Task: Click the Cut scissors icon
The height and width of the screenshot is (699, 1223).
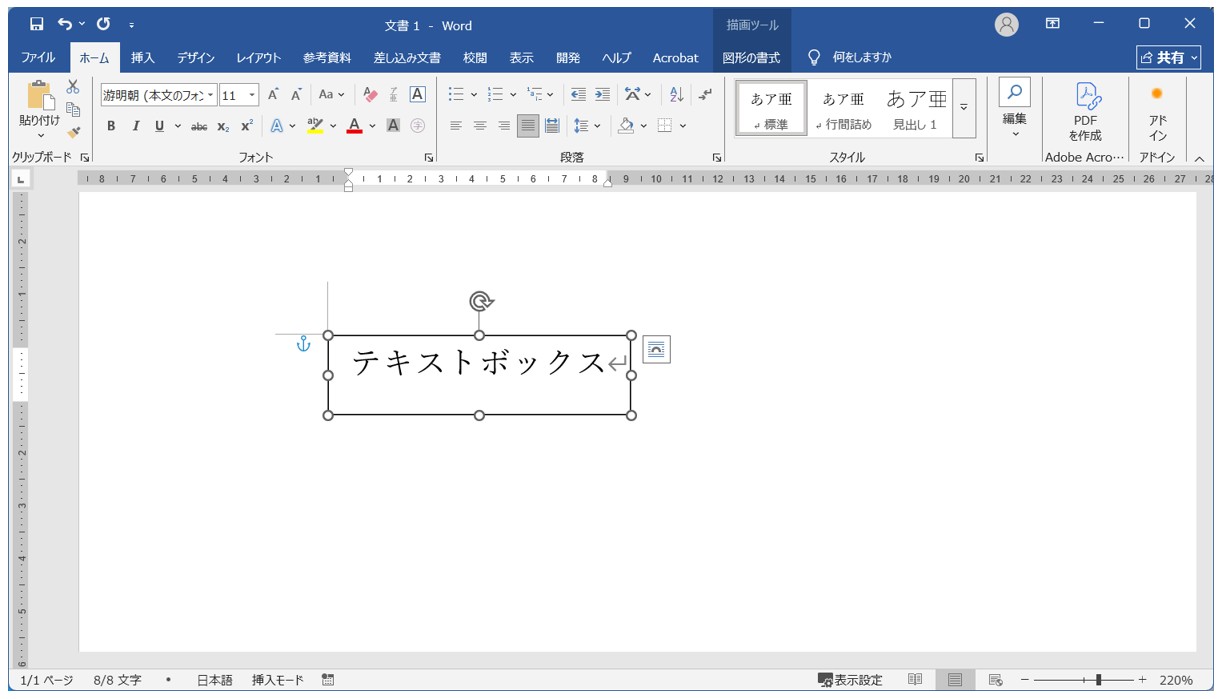Action: point(72,87)
